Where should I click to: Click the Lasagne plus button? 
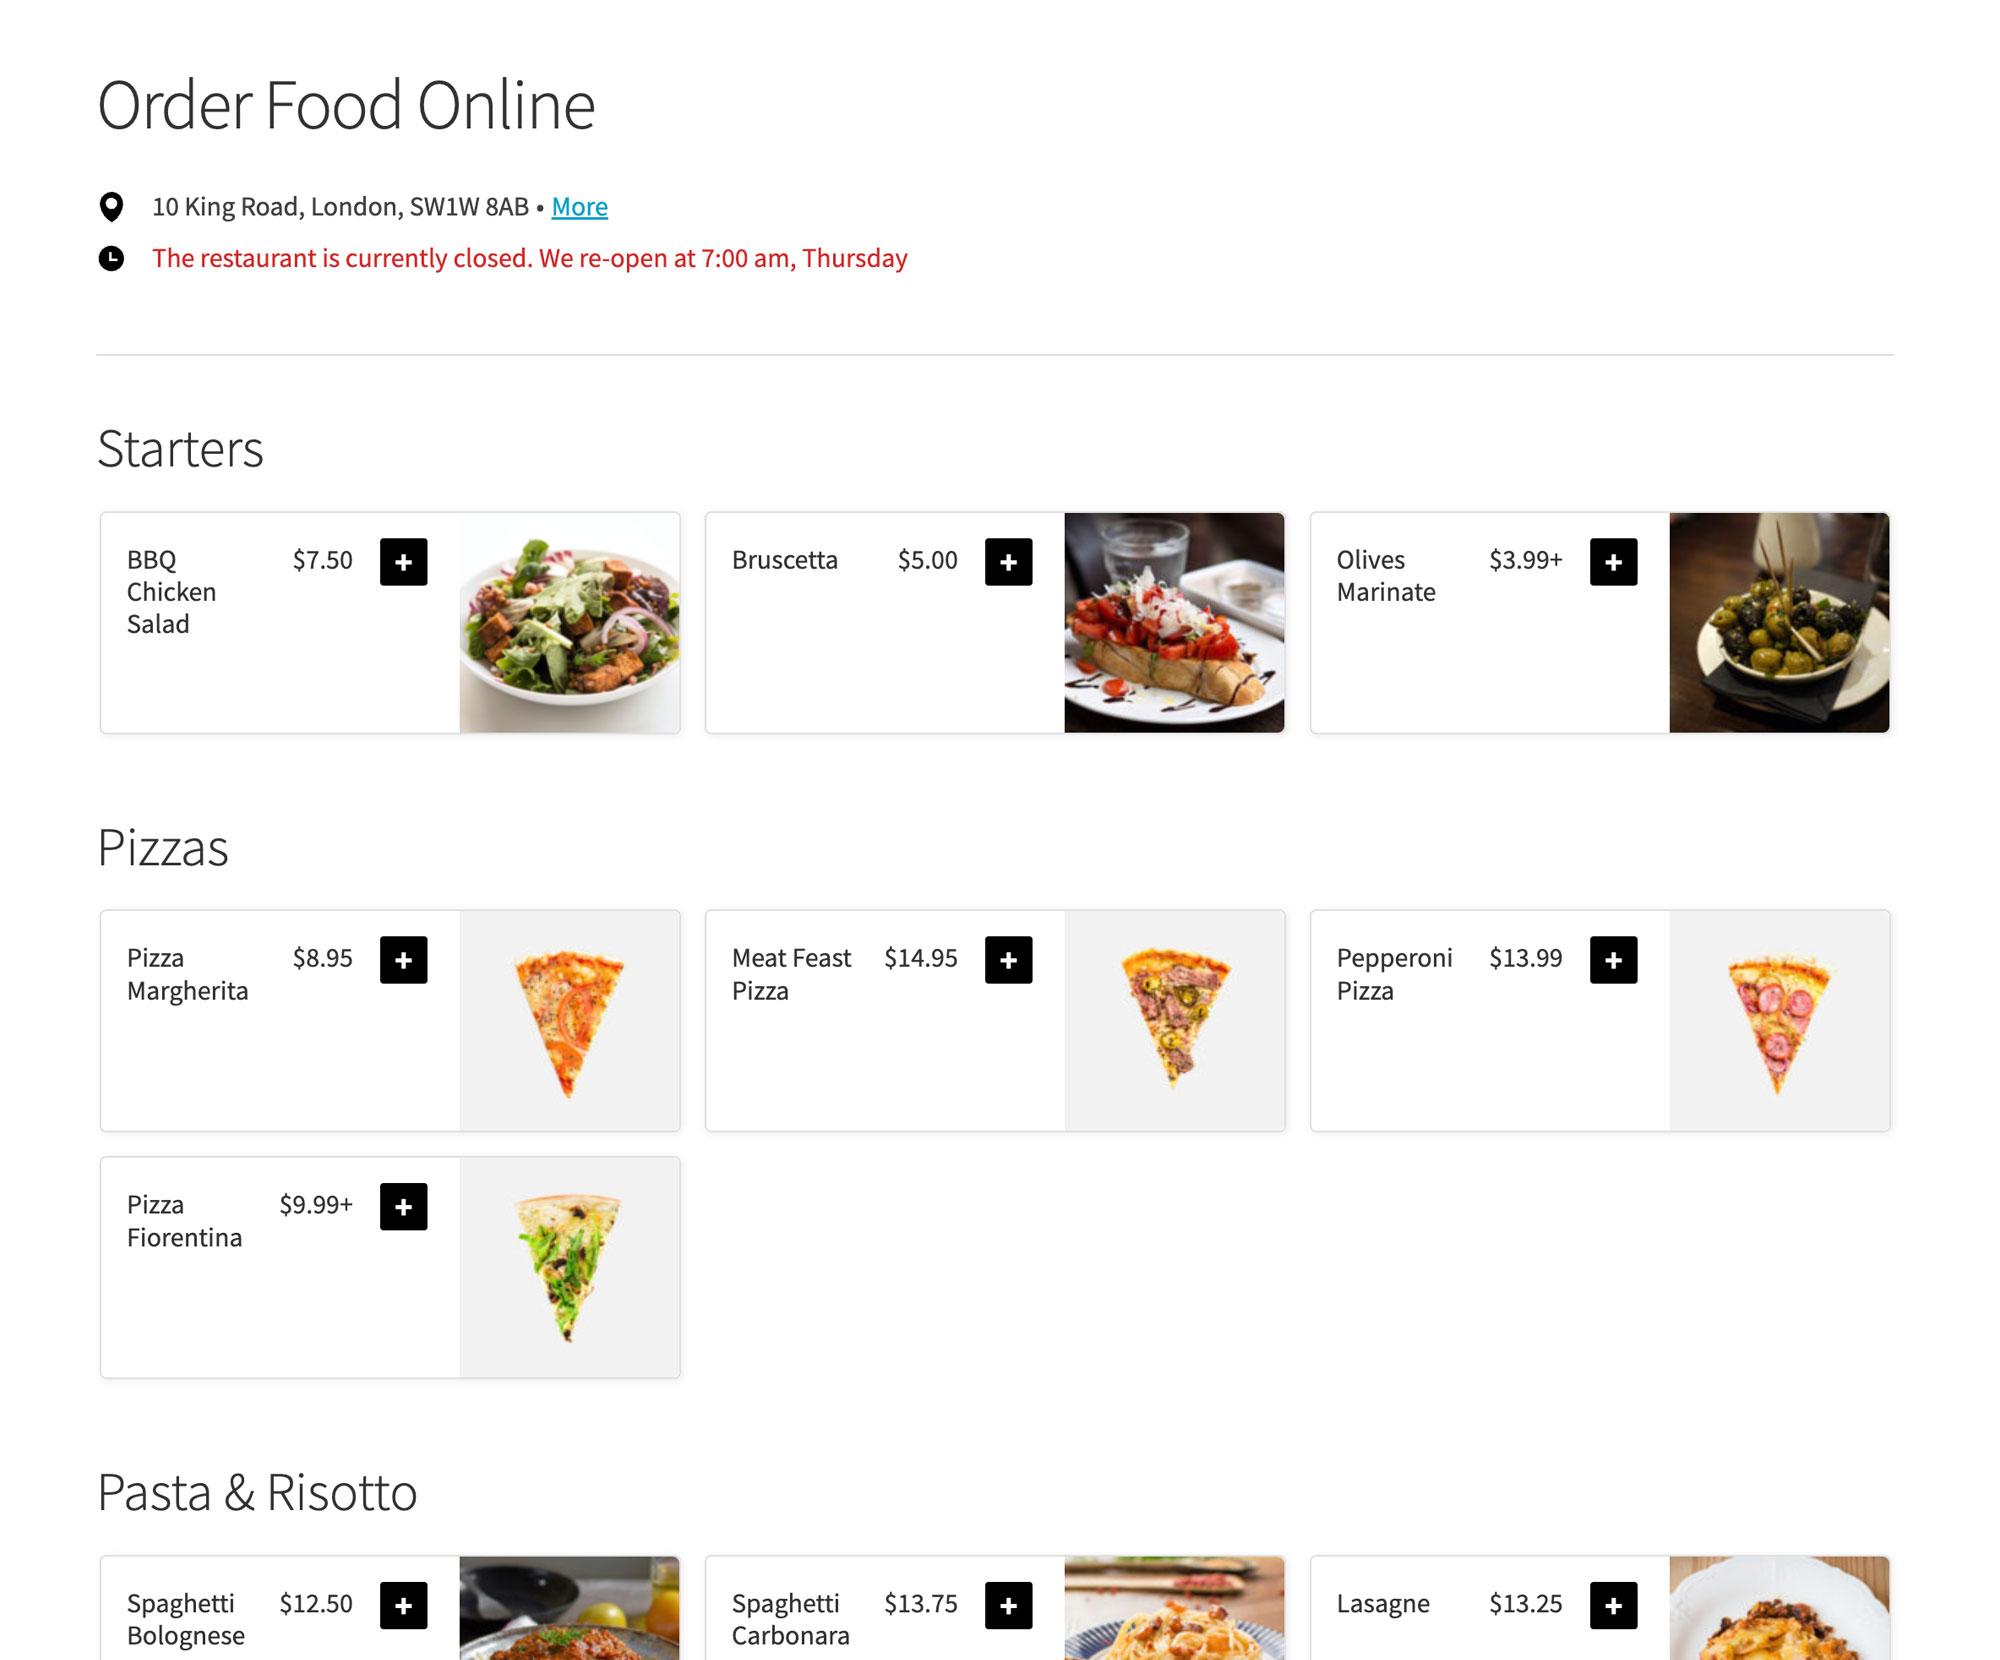[1614, 1605]
